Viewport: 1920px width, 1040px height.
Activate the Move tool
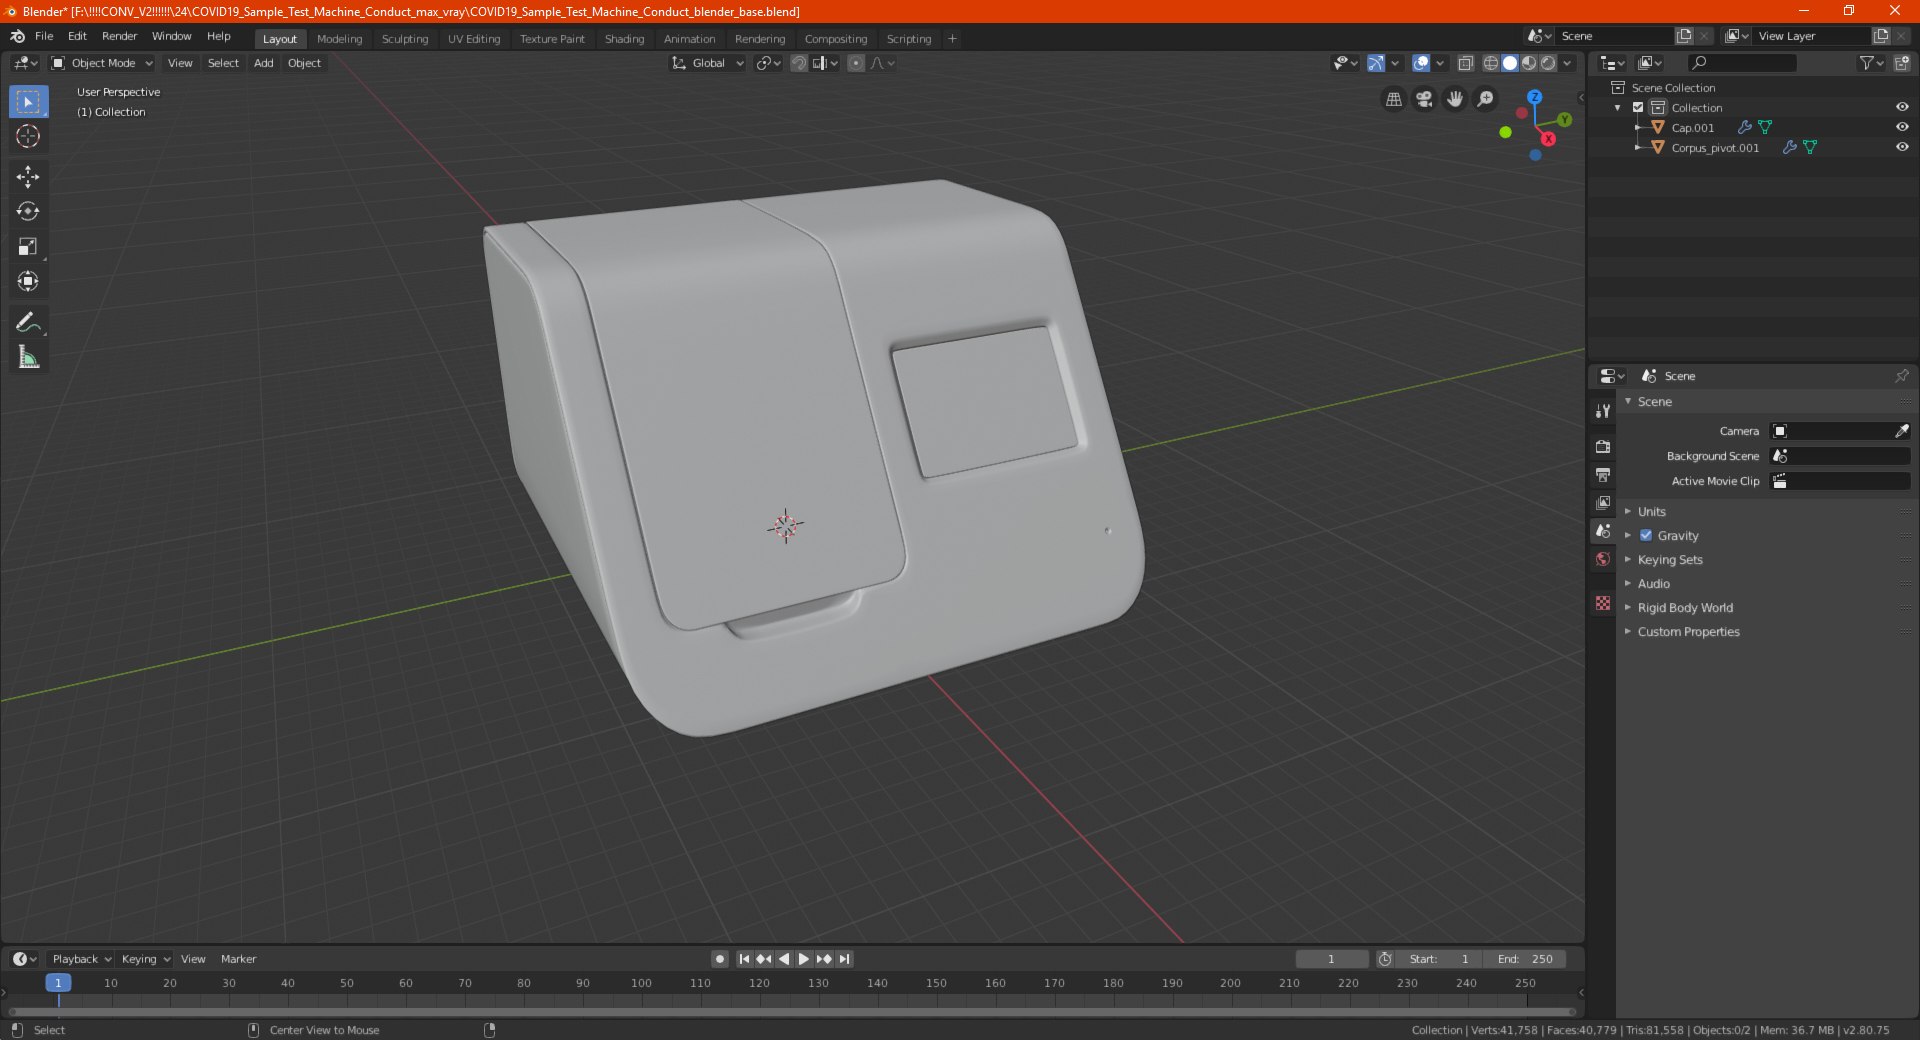point(28,177)
